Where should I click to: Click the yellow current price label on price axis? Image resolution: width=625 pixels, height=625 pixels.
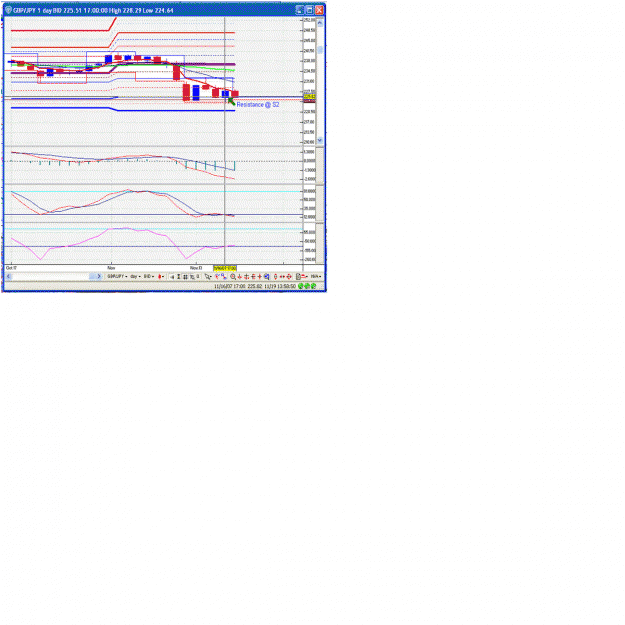click(x=310, y=97)
